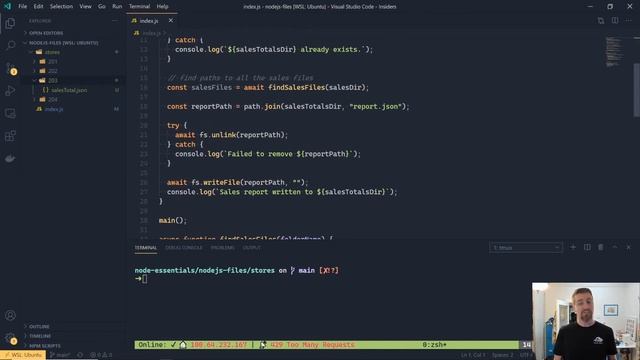Open the Remote Explorer view
Image resolution: width=640 pixels, height=360 pixels.
click(x=10, y=113)
